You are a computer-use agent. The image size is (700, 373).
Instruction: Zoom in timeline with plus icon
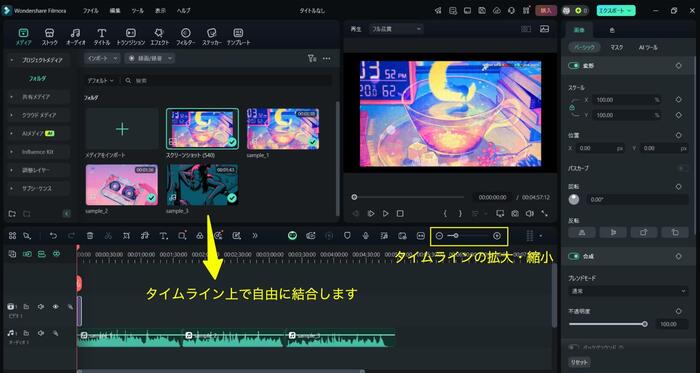pos(497,236)
